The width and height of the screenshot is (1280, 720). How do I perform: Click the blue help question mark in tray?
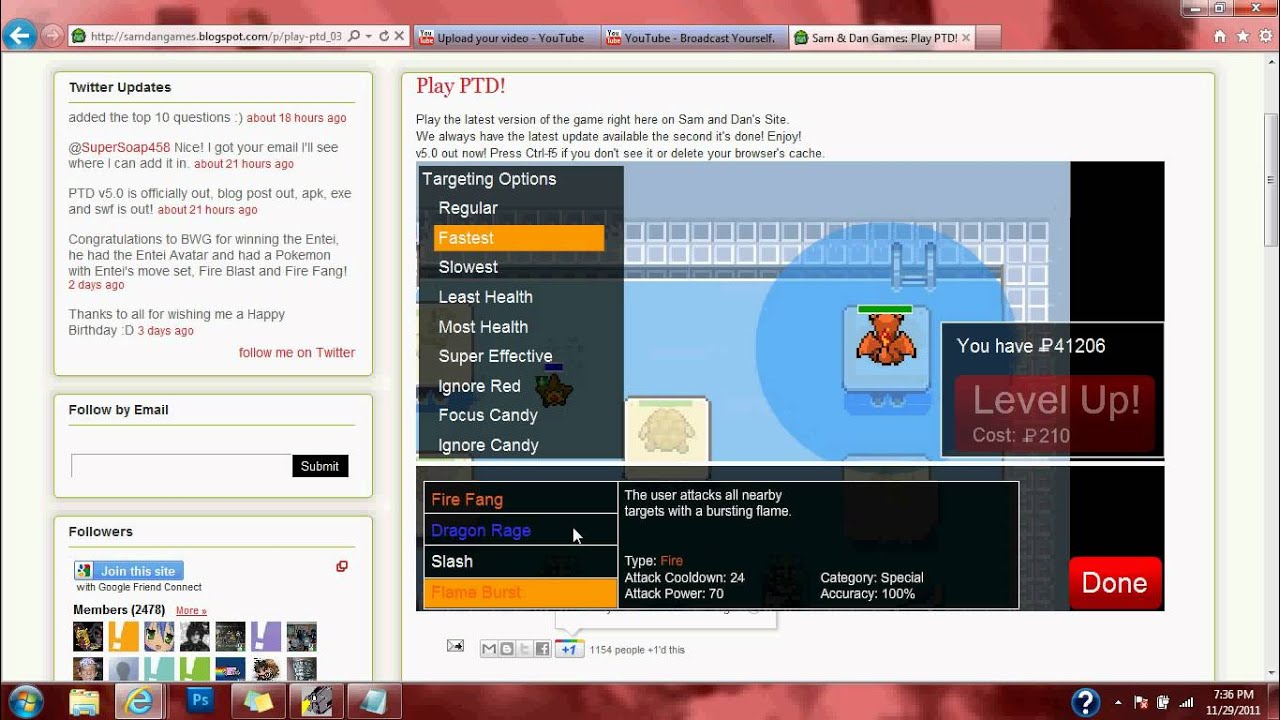pyautogui.click(x=1086, y=700)
